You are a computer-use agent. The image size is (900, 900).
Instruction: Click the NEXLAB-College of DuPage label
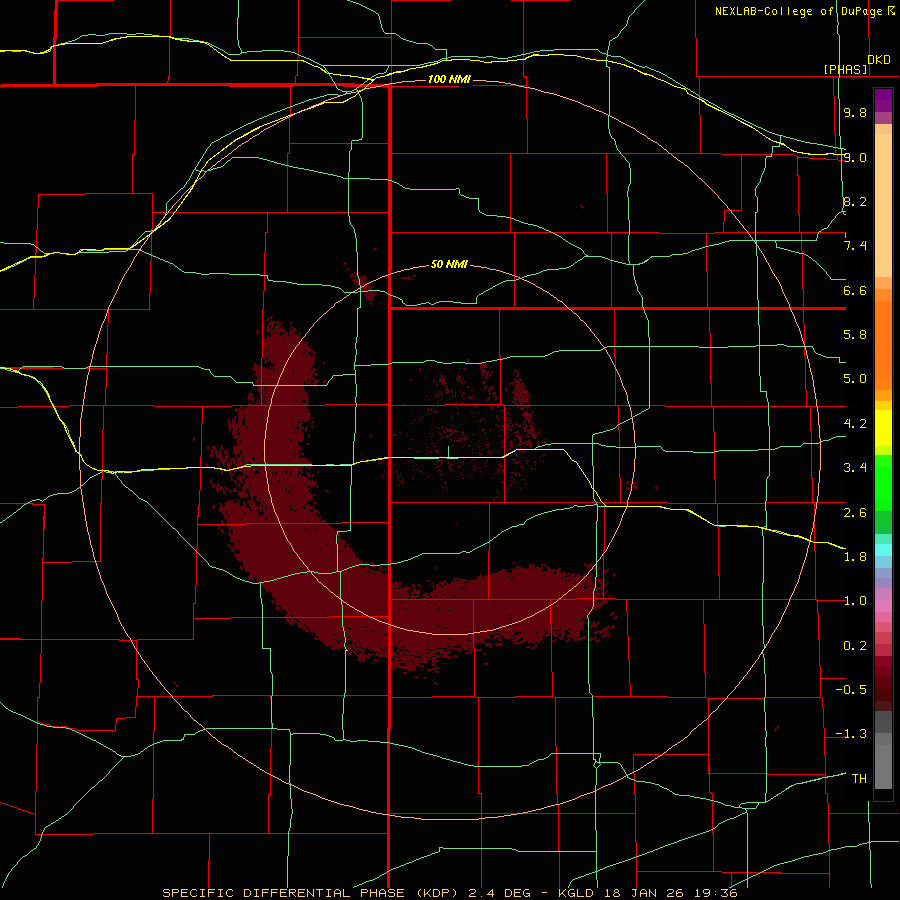pyautogui.click(x=799, y=11)
